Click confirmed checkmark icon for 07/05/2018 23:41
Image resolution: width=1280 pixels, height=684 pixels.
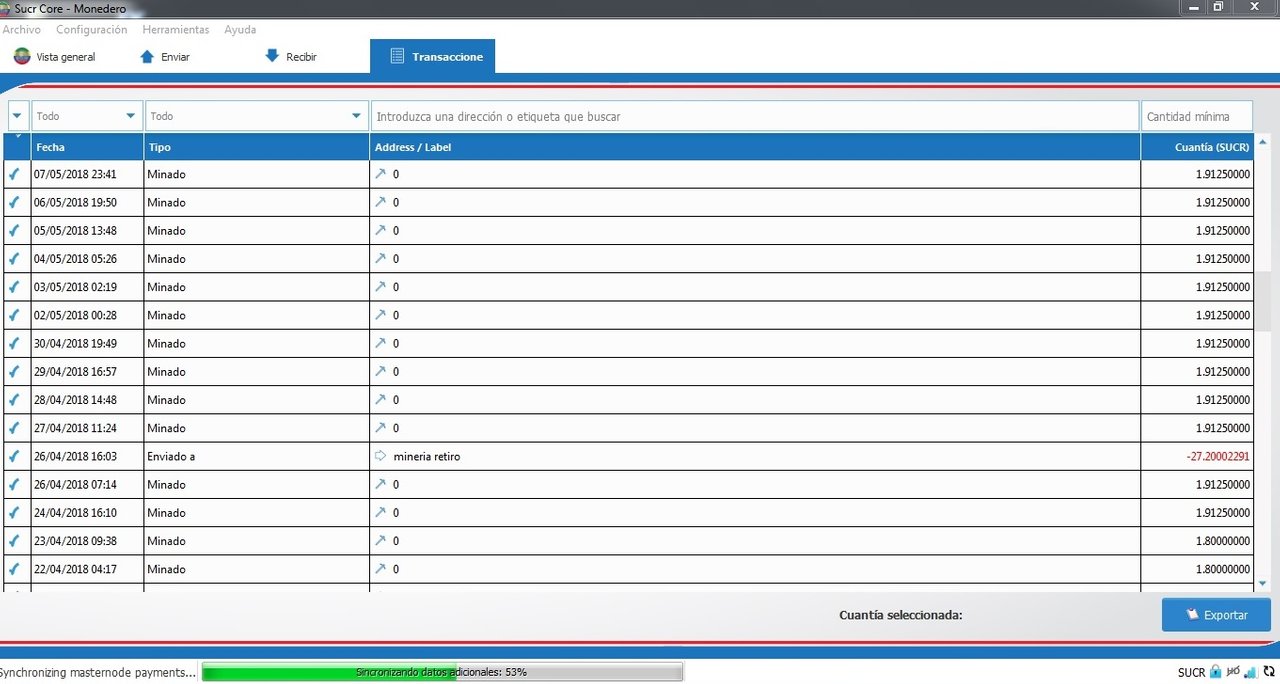coord(14,174)
